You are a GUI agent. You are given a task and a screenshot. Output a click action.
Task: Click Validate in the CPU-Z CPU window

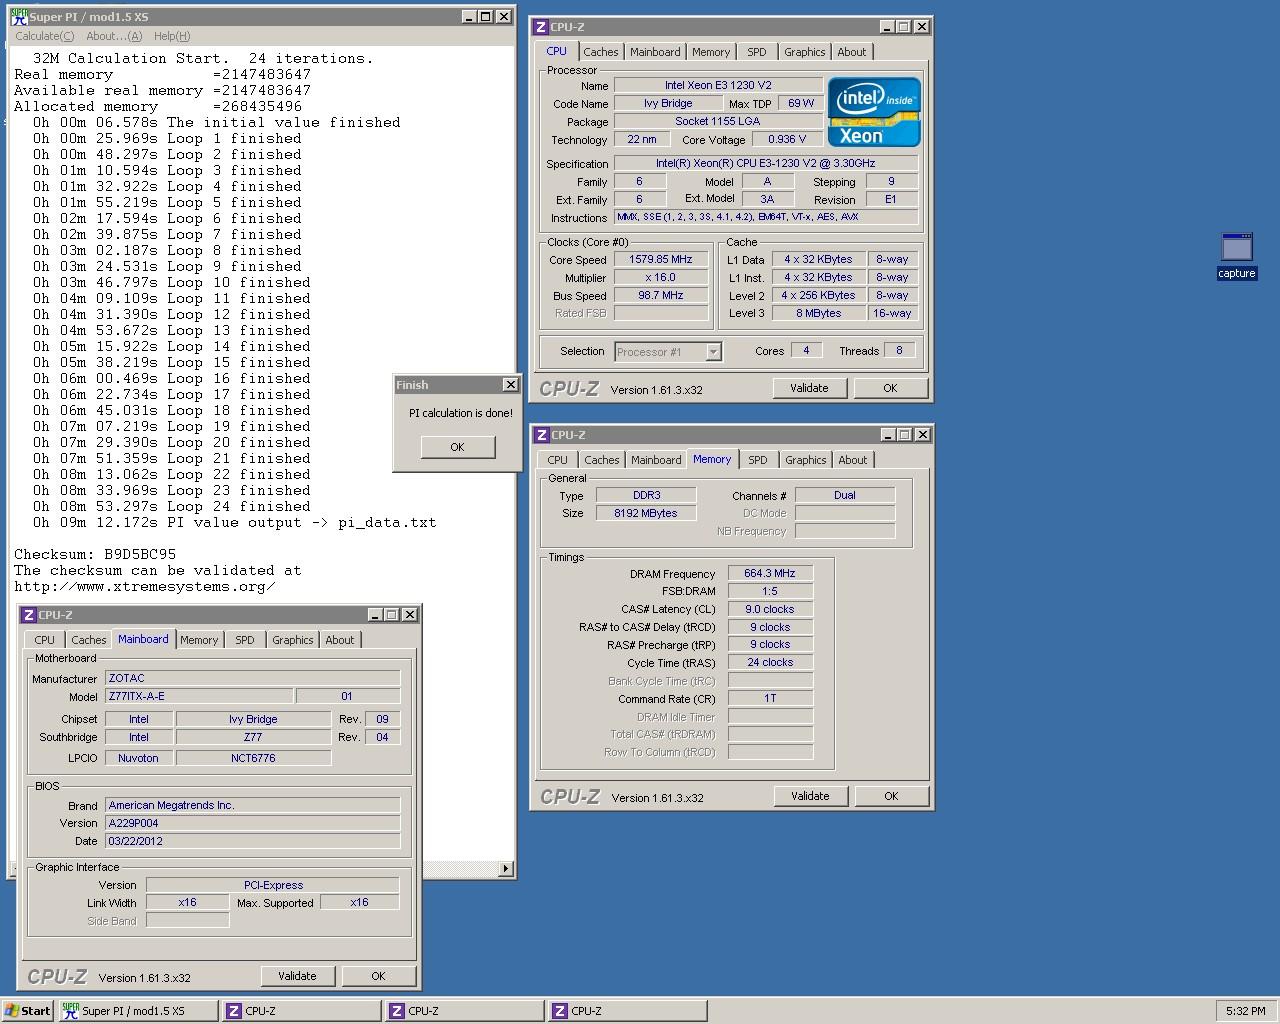[x=809, y=388]
